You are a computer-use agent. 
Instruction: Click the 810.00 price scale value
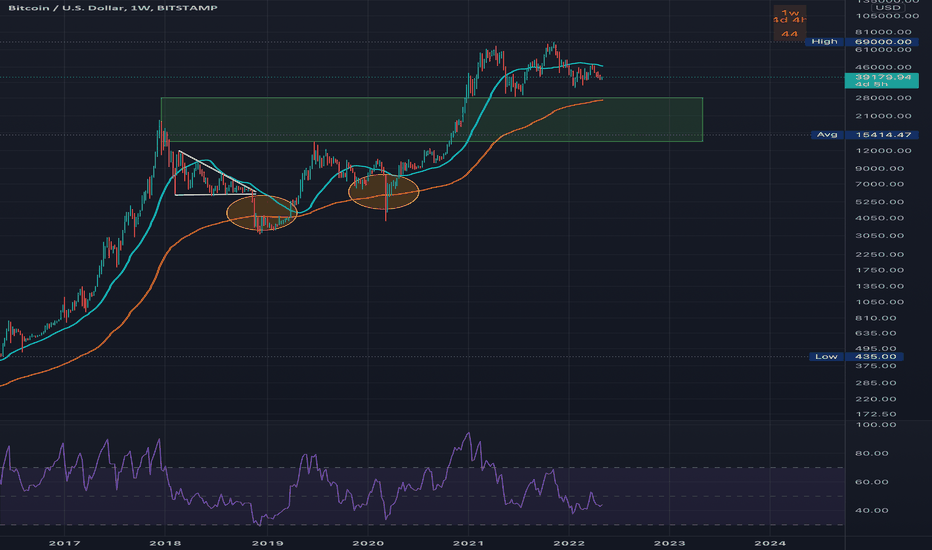[x=876, y=318]
